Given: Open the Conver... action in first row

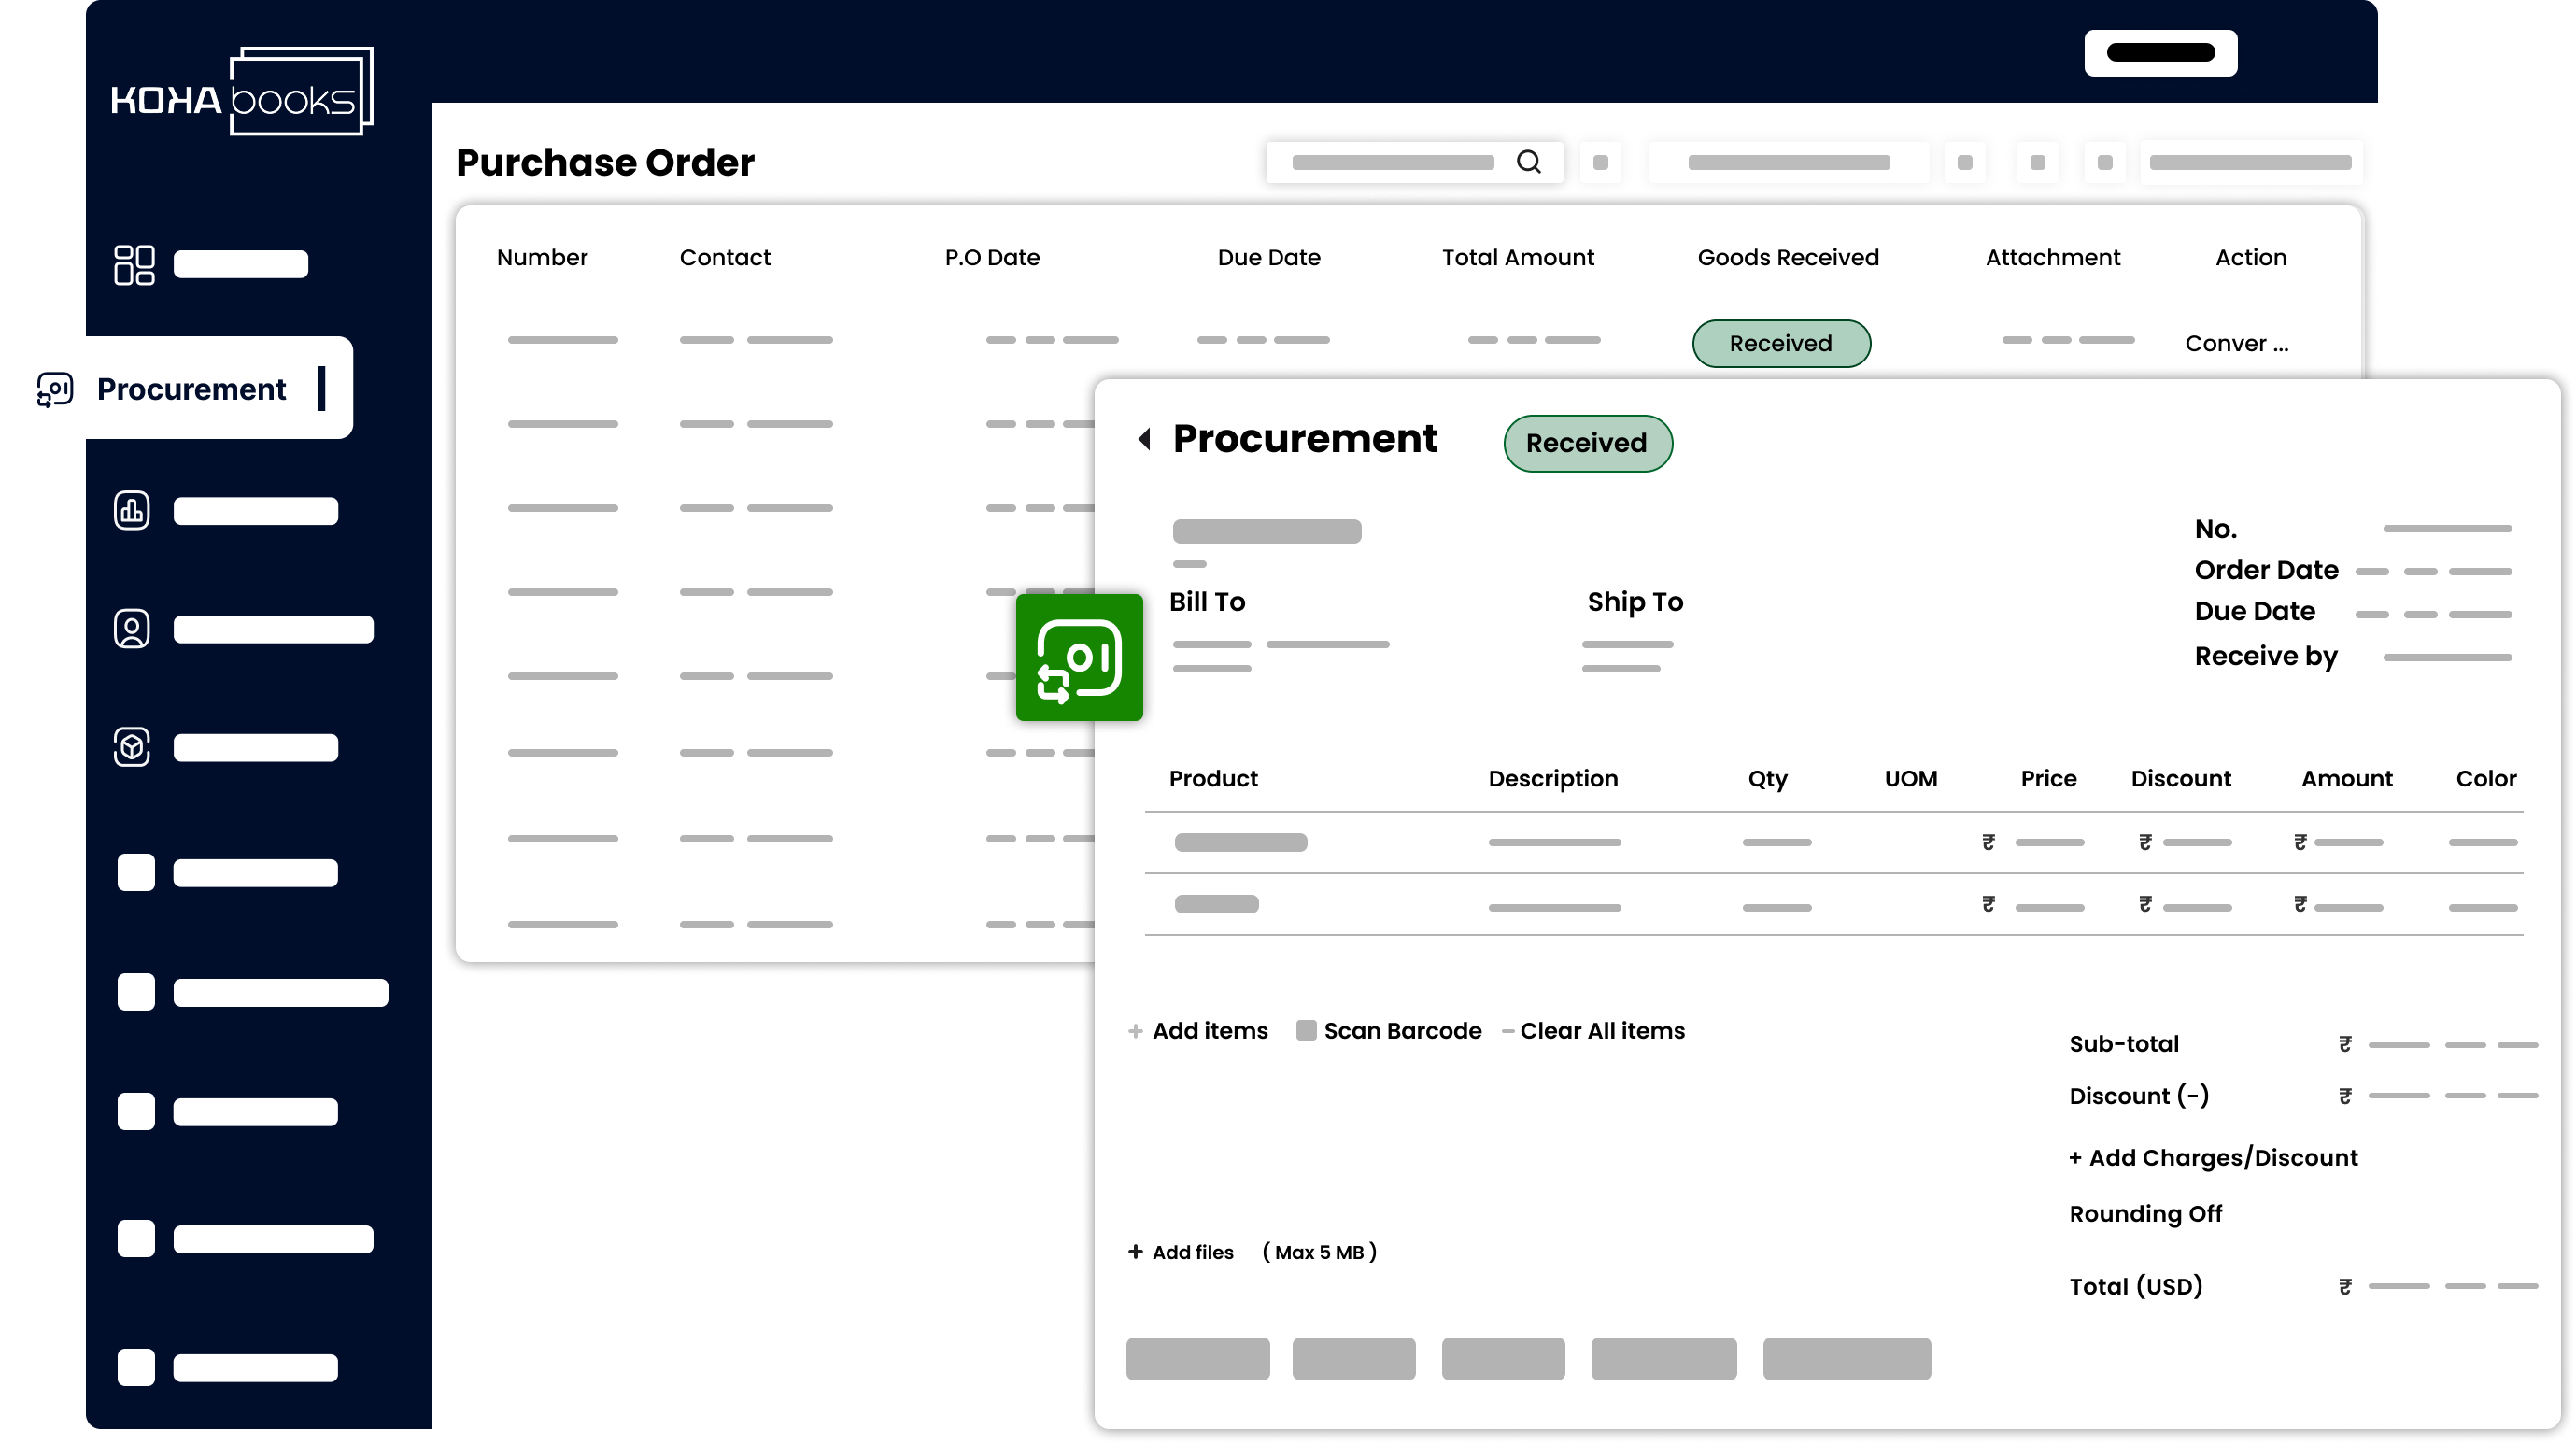Looking at the screenshot, I should point(2236,344).
